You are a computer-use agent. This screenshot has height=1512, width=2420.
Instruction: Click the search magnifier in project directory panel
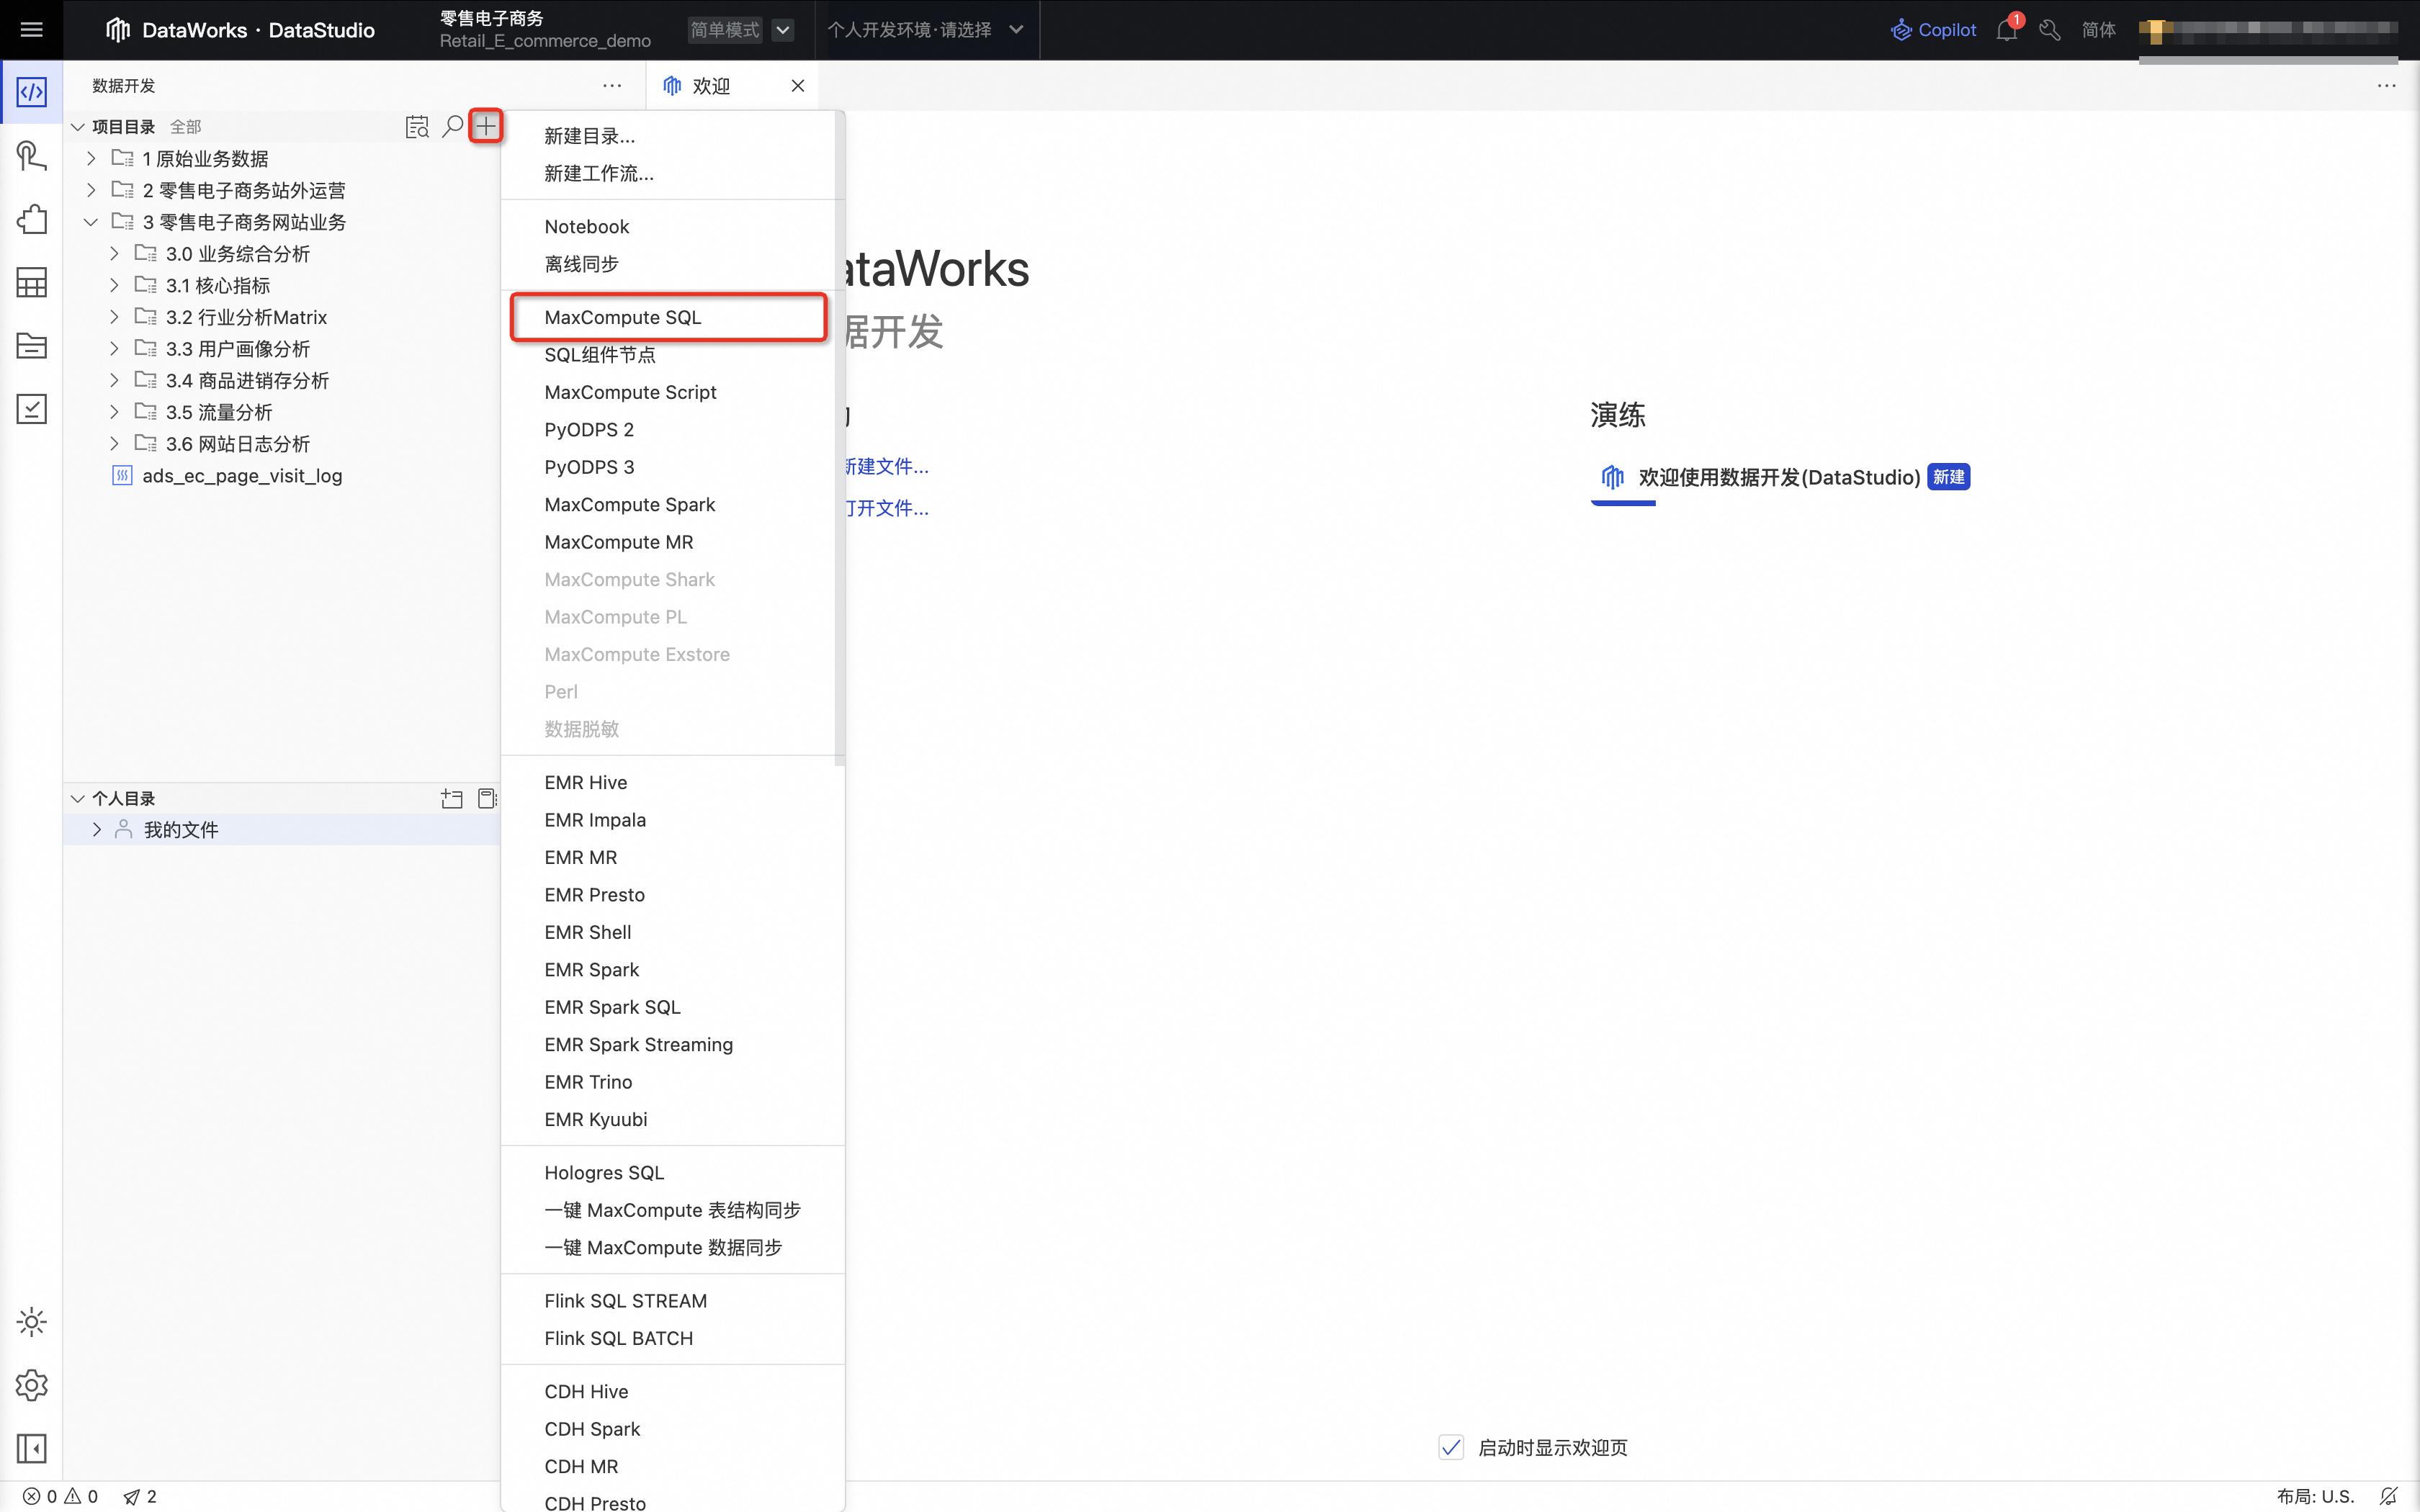(x=452, y=126)
